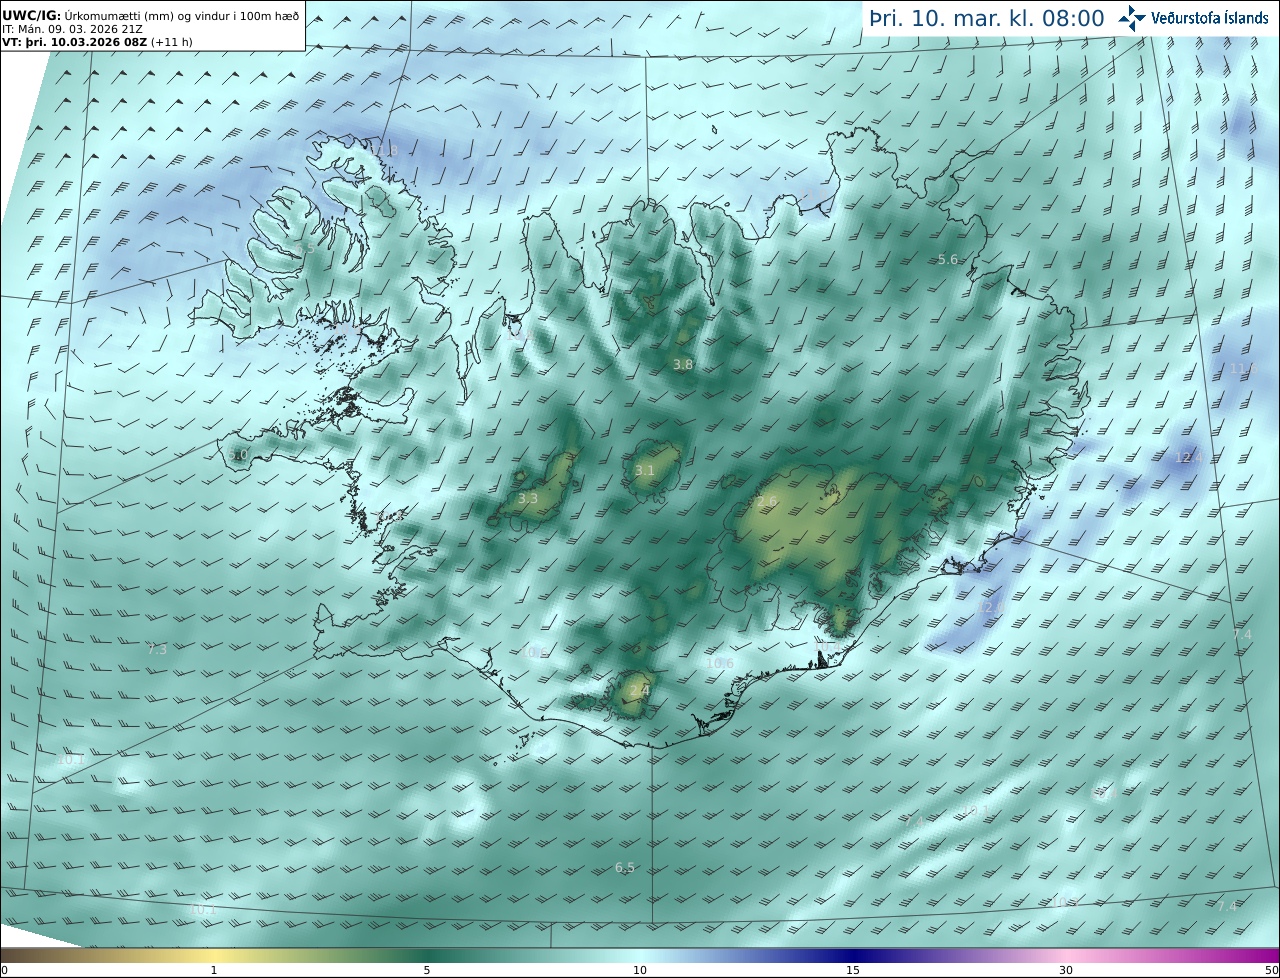This screenshot has height=978, width=1280.
Task: Click the map value '3.1' on the glacier
Action: point(645,470)
